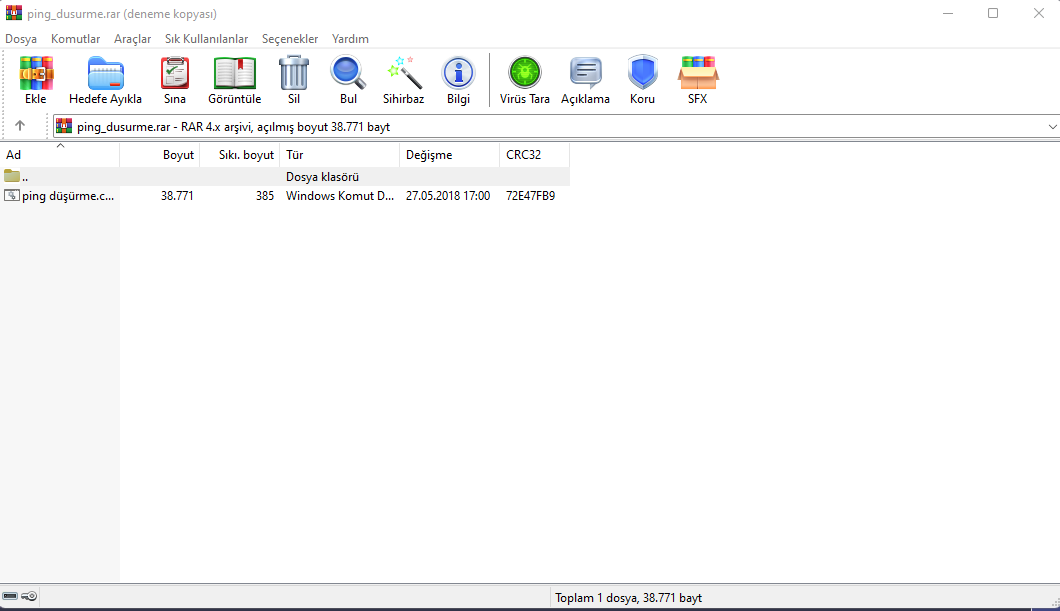Open the Açıklama comment tool
1060x611 pixels.
tap(585, 73)
